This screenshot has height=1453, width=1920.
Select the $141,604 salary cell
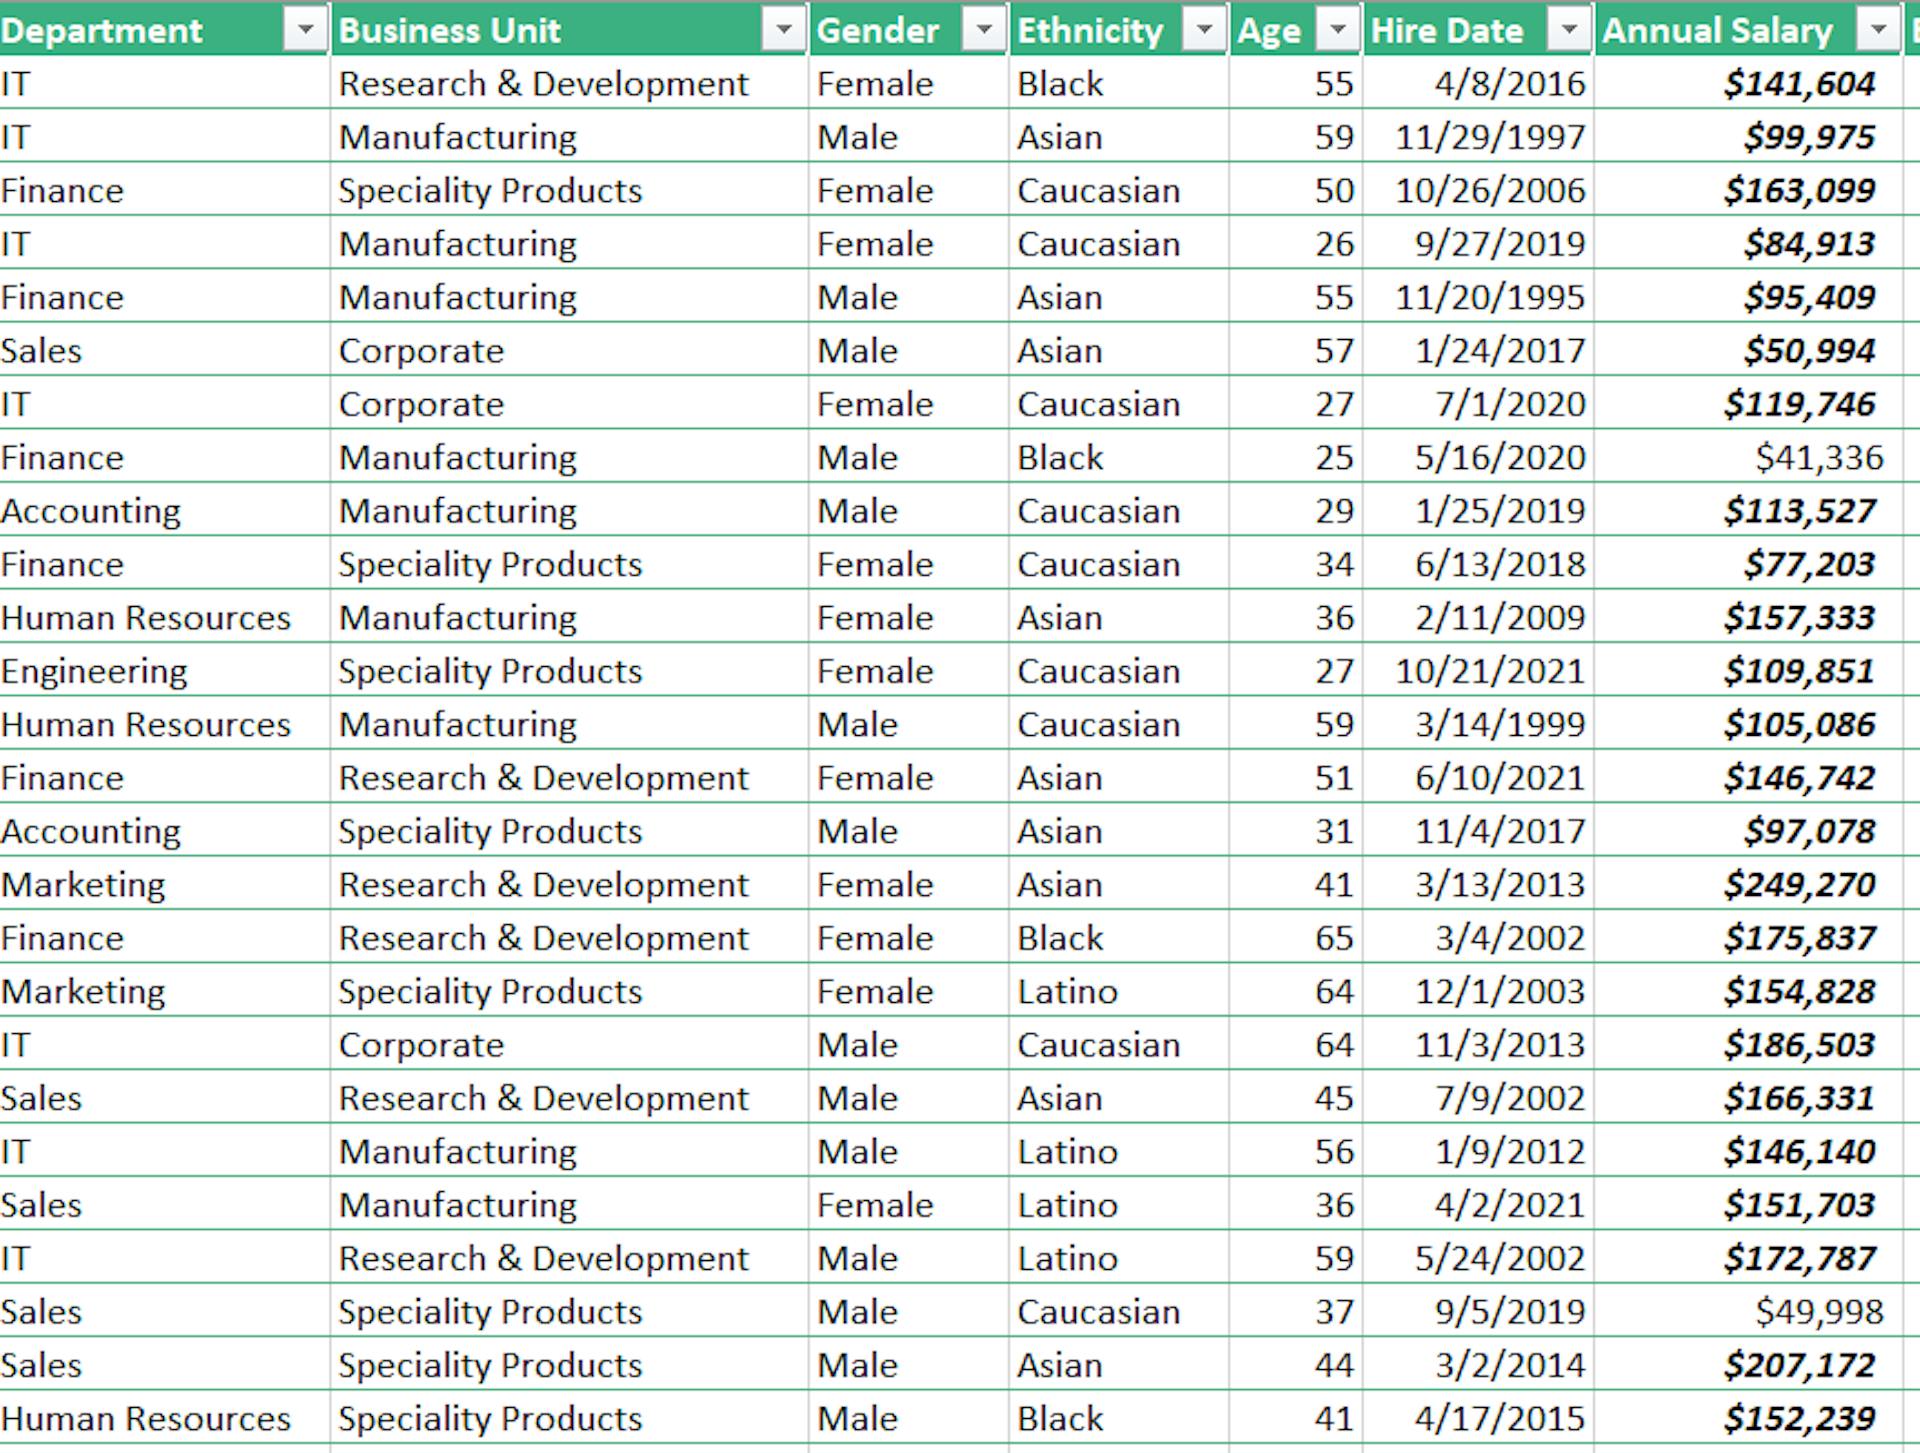[x=1798, y=84]
